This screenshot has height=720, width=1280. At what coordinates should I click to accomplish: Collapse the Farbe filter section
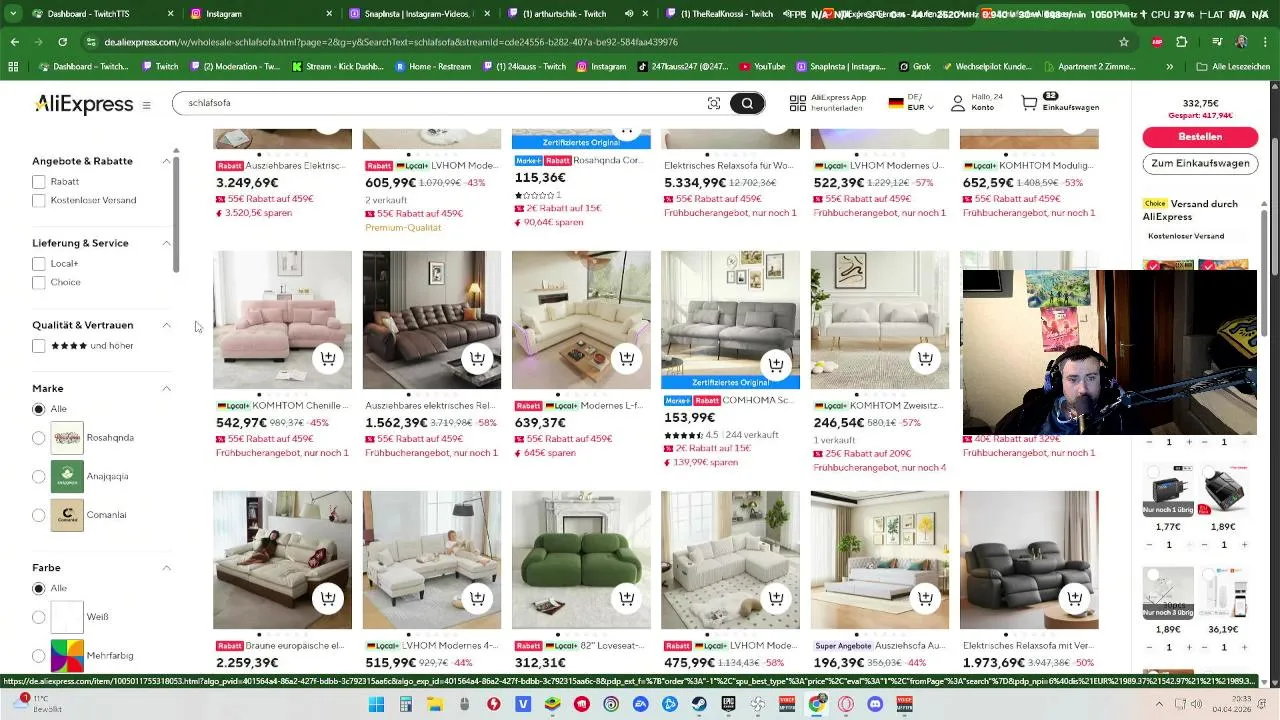(167, 567)
